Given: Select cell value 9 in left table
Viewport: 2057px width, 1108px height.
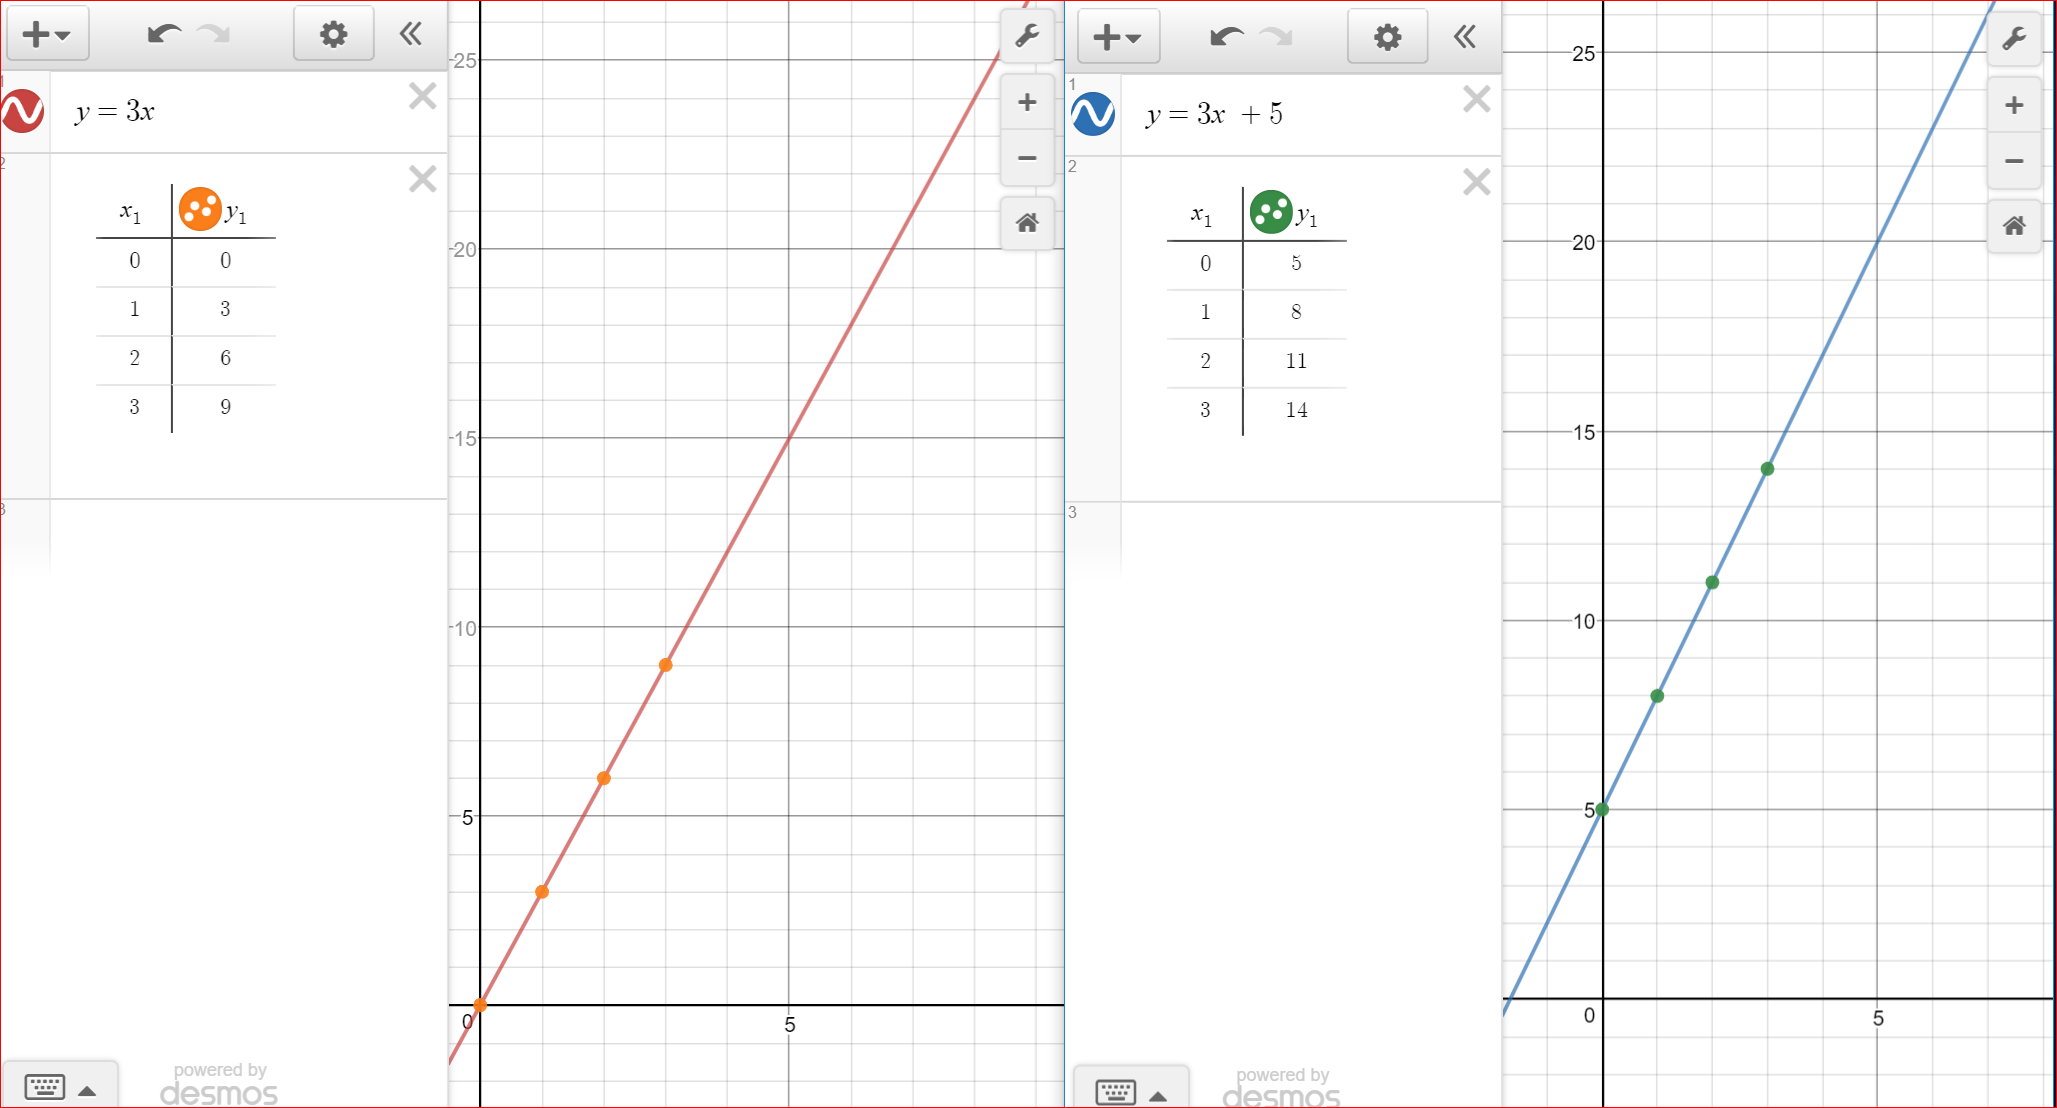Looking at the screenshot, I should coord(225,407).
